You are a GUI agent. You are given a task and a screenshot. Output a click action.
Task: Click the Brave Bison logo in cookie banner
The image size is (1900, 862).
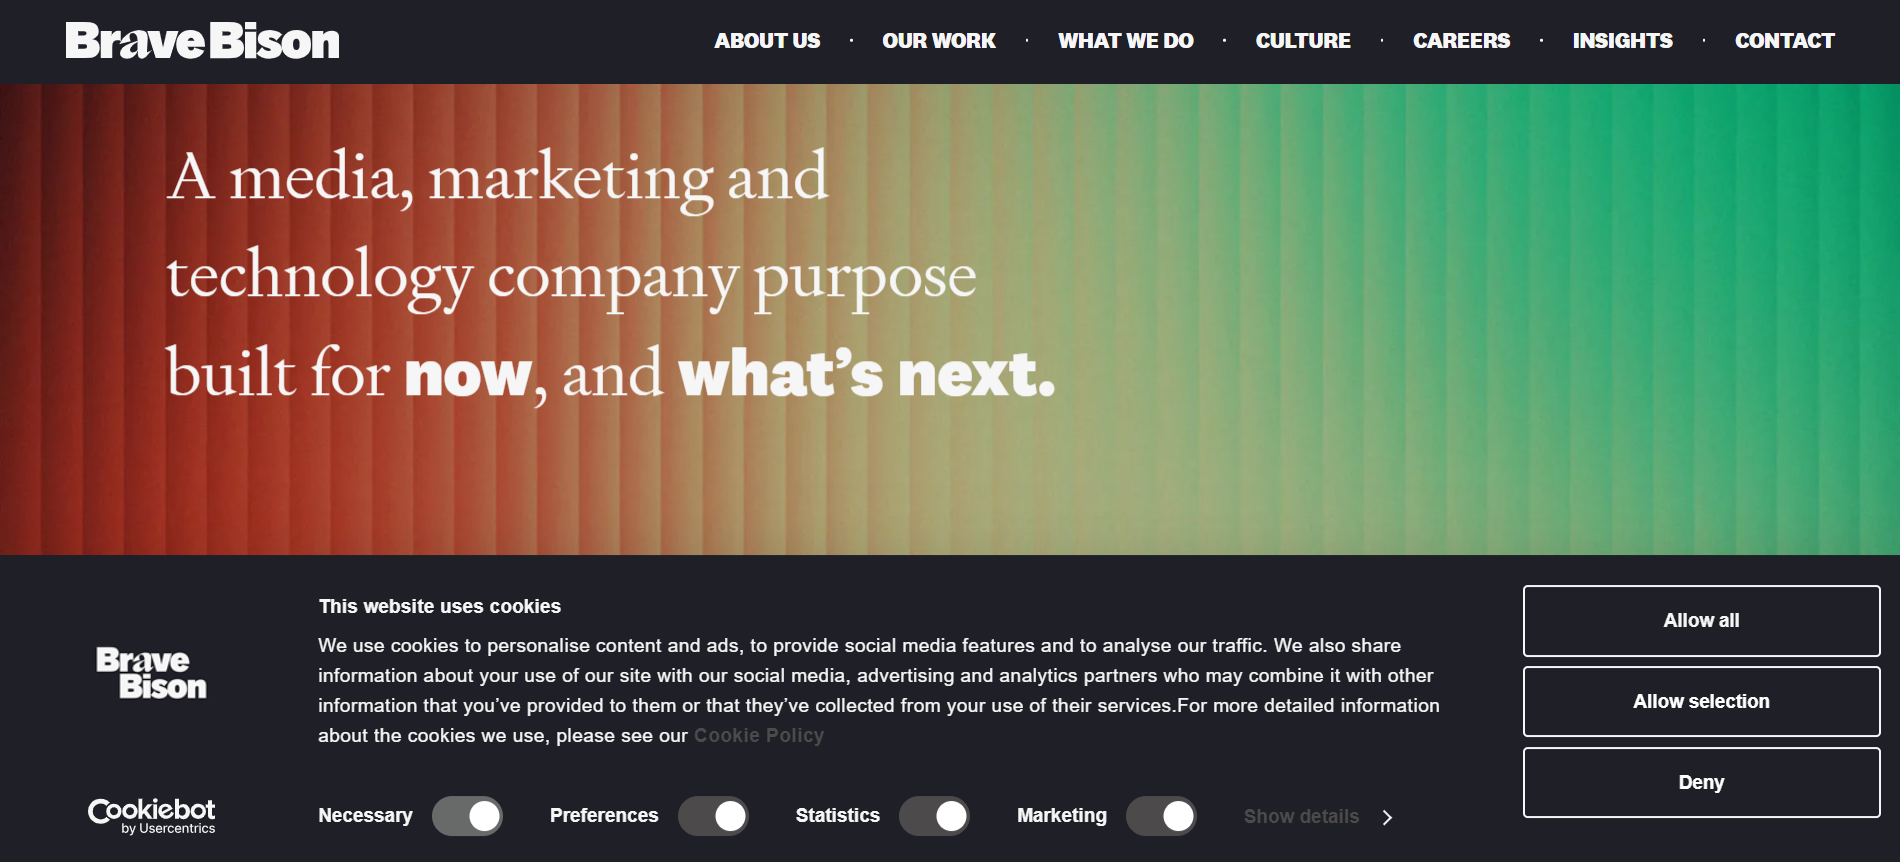click(152, 673)
